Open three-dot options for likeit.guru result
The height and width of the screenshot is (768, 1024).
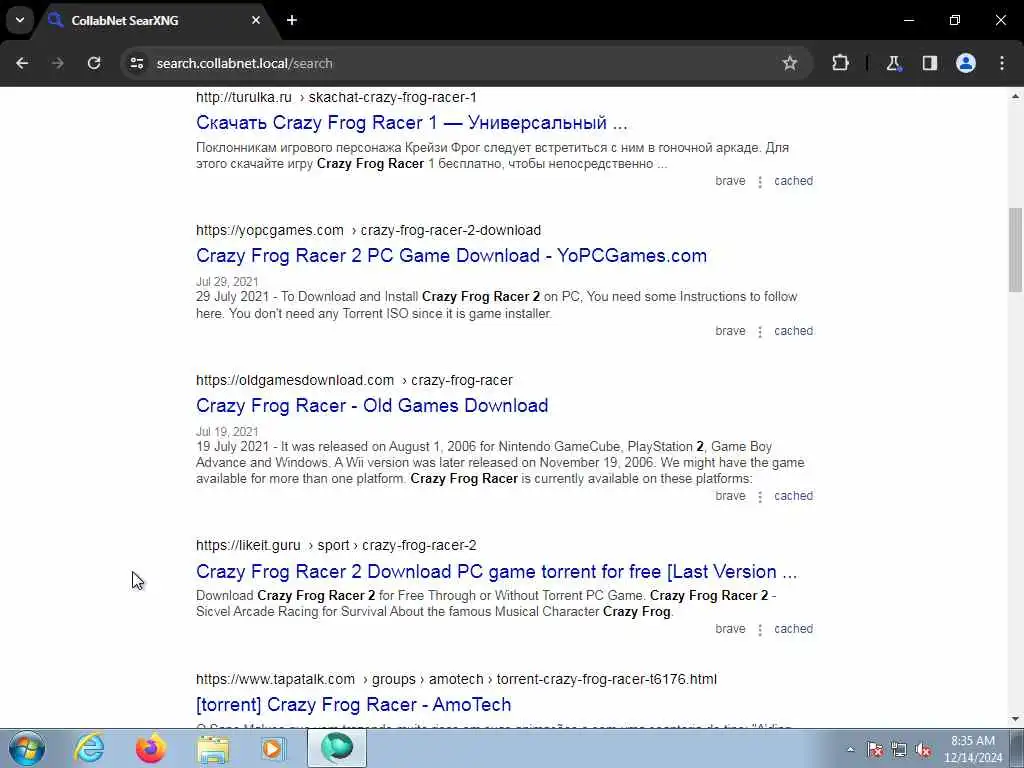[760, 630]
